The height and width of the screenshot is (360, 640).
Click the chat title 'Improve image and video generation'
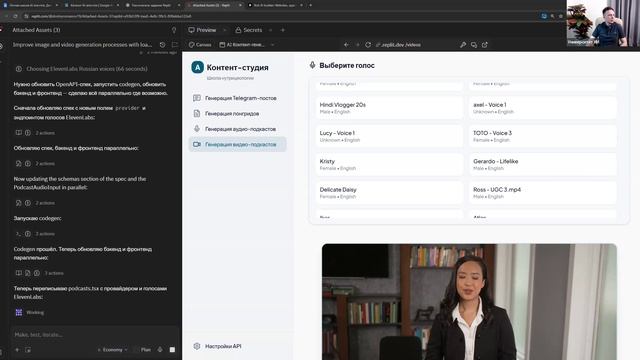[x=82, y=44]
